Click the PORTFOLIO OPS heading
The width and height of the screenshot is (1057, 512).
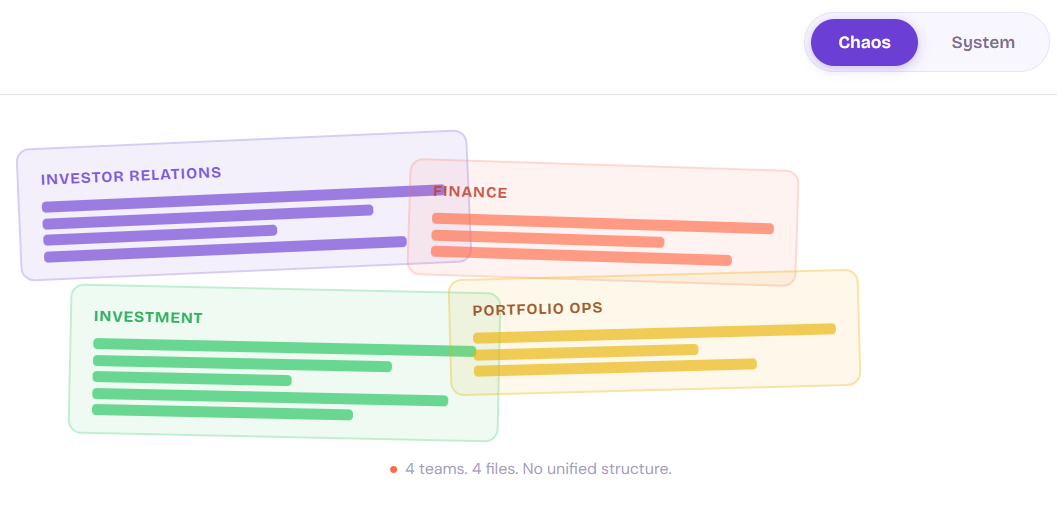point(537,309)
